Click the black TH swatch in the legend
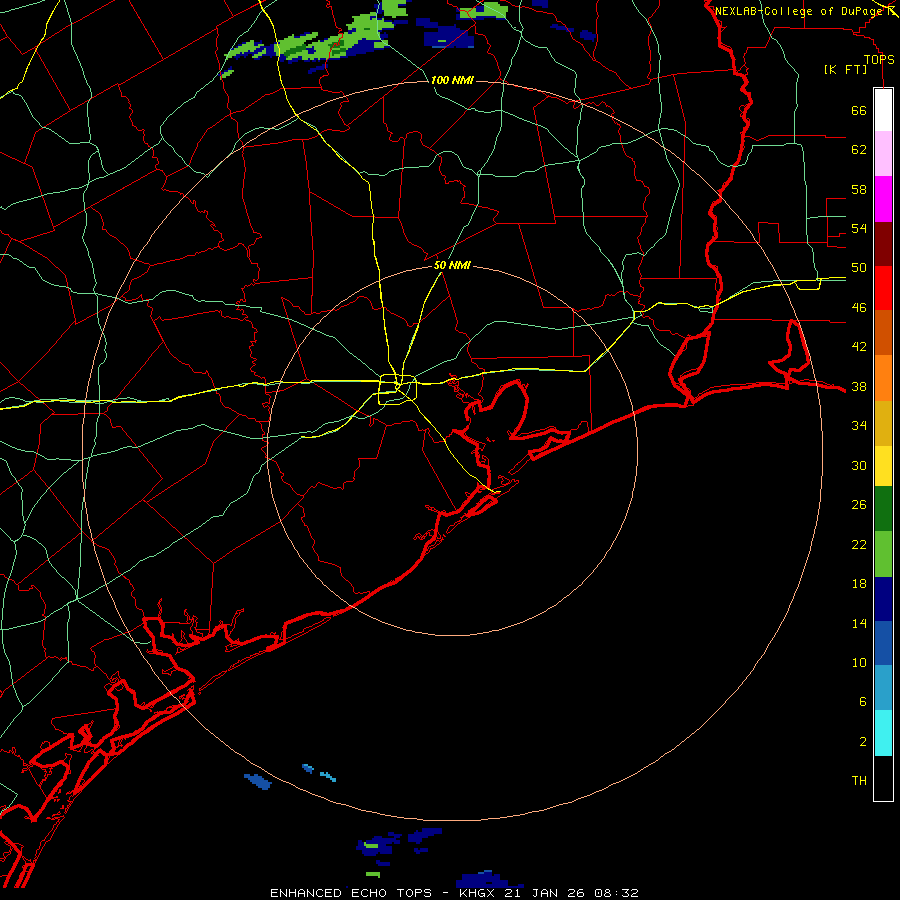 coord(883,778)
